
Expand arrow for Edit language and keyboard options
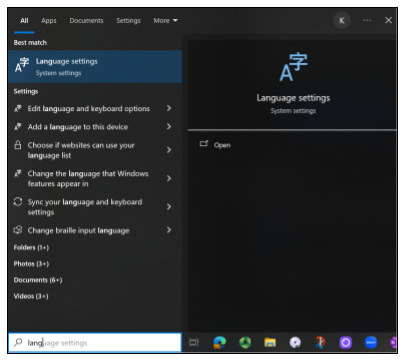coord(169,108)
